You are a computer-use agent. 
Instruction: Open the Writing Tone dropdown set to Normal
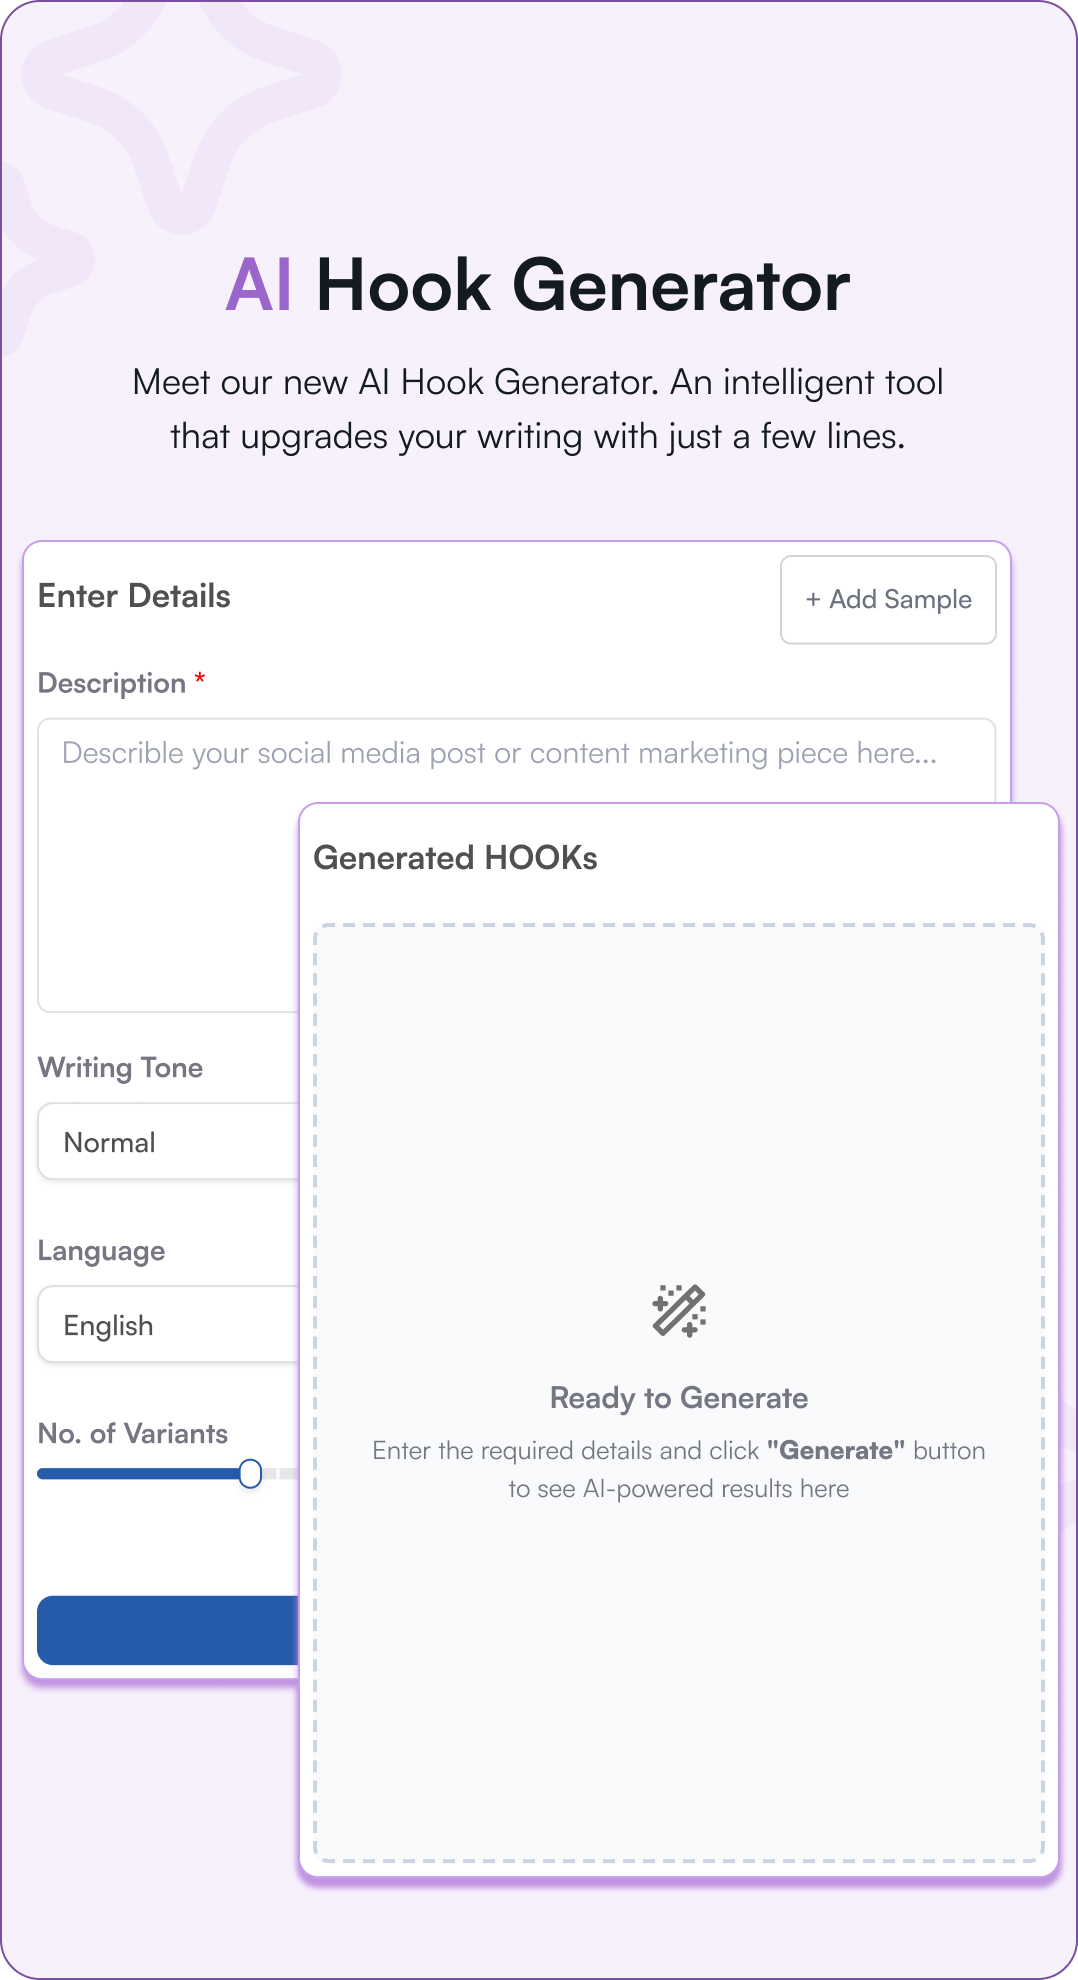coord(160,1141)
